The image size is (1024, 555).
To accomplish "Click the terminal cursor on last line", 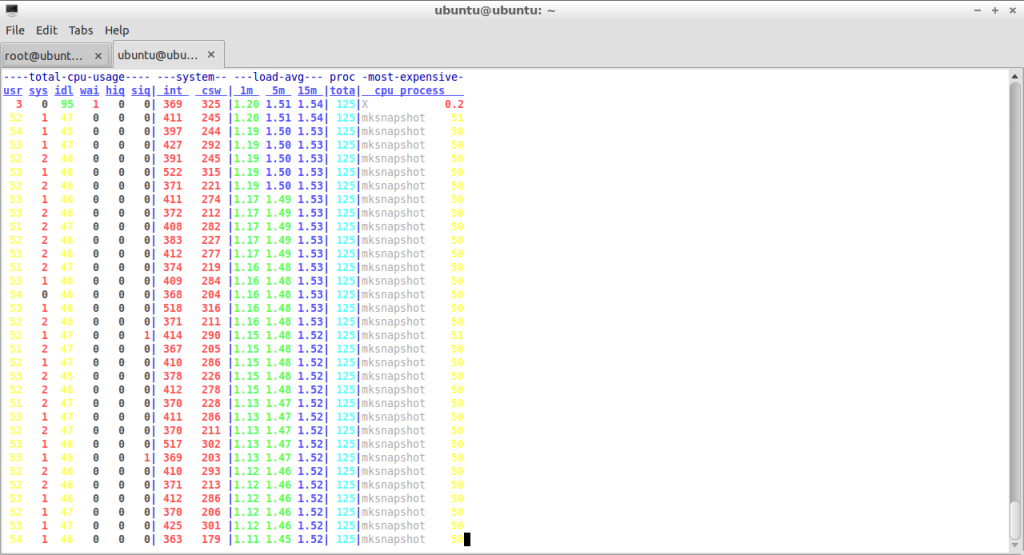I will (467, 539).
